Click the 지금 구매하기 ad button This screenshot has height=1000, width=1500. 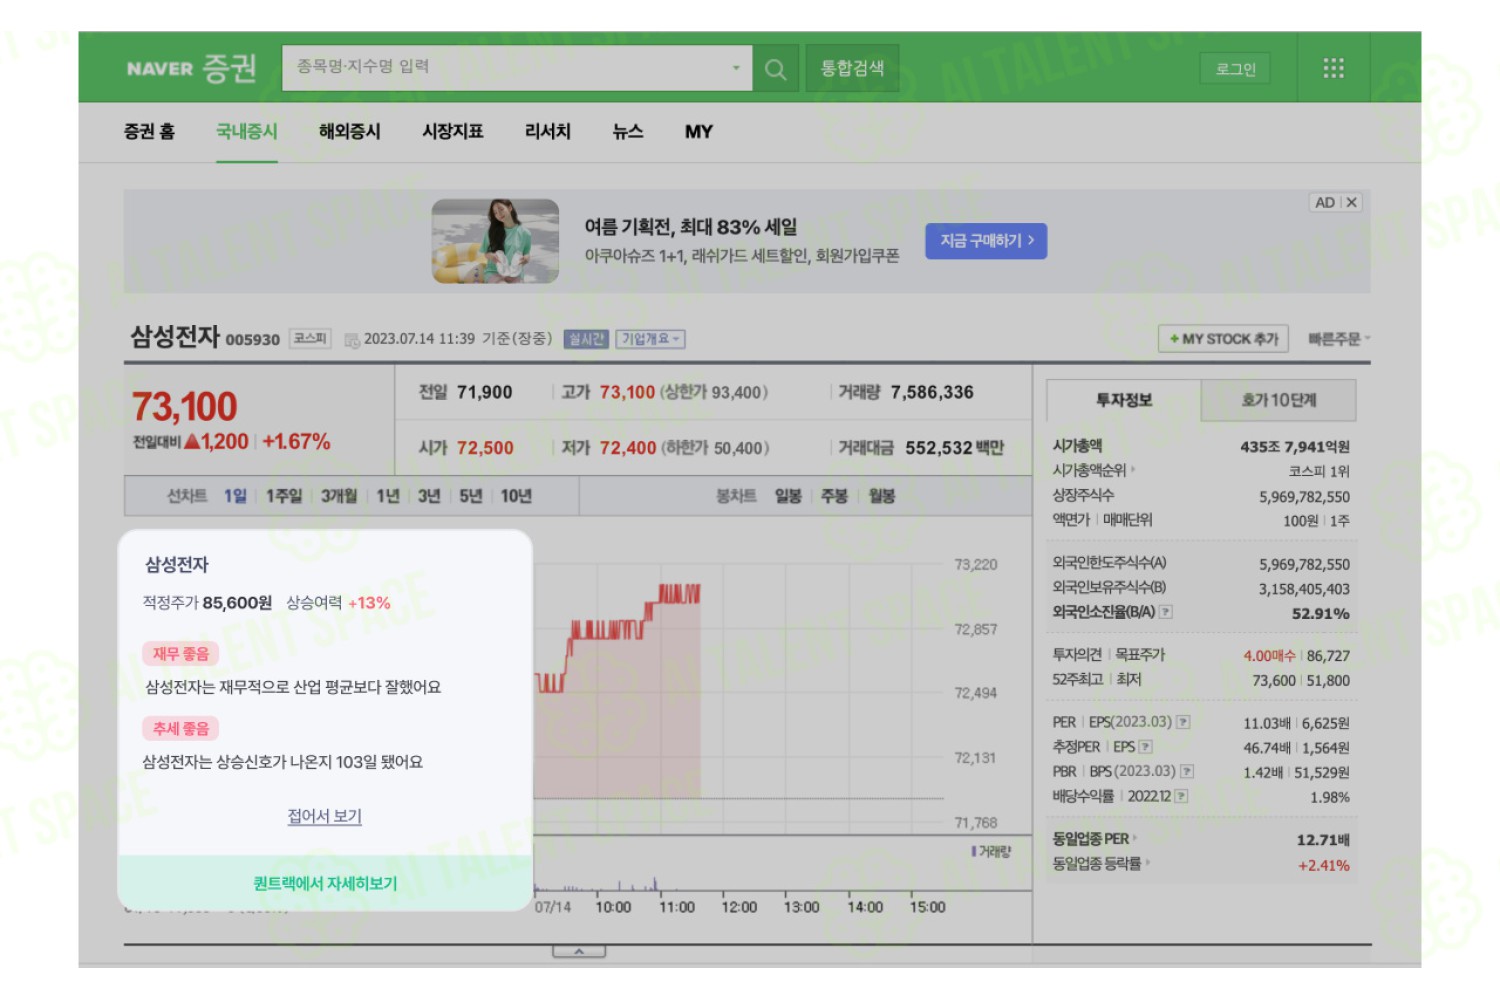pos(986,241)
